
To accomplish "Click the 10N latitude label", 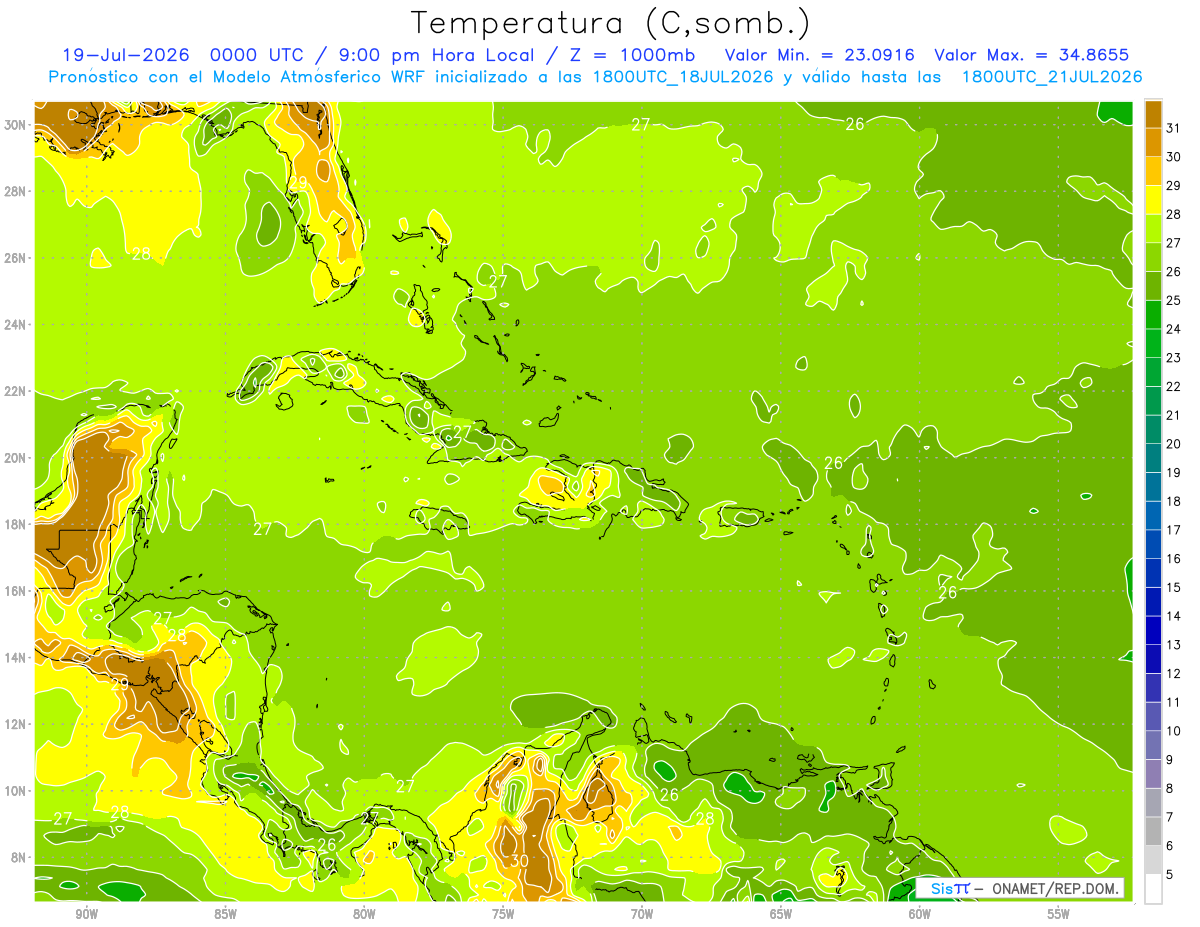I will pyautogui.click(x=16, y=791).
